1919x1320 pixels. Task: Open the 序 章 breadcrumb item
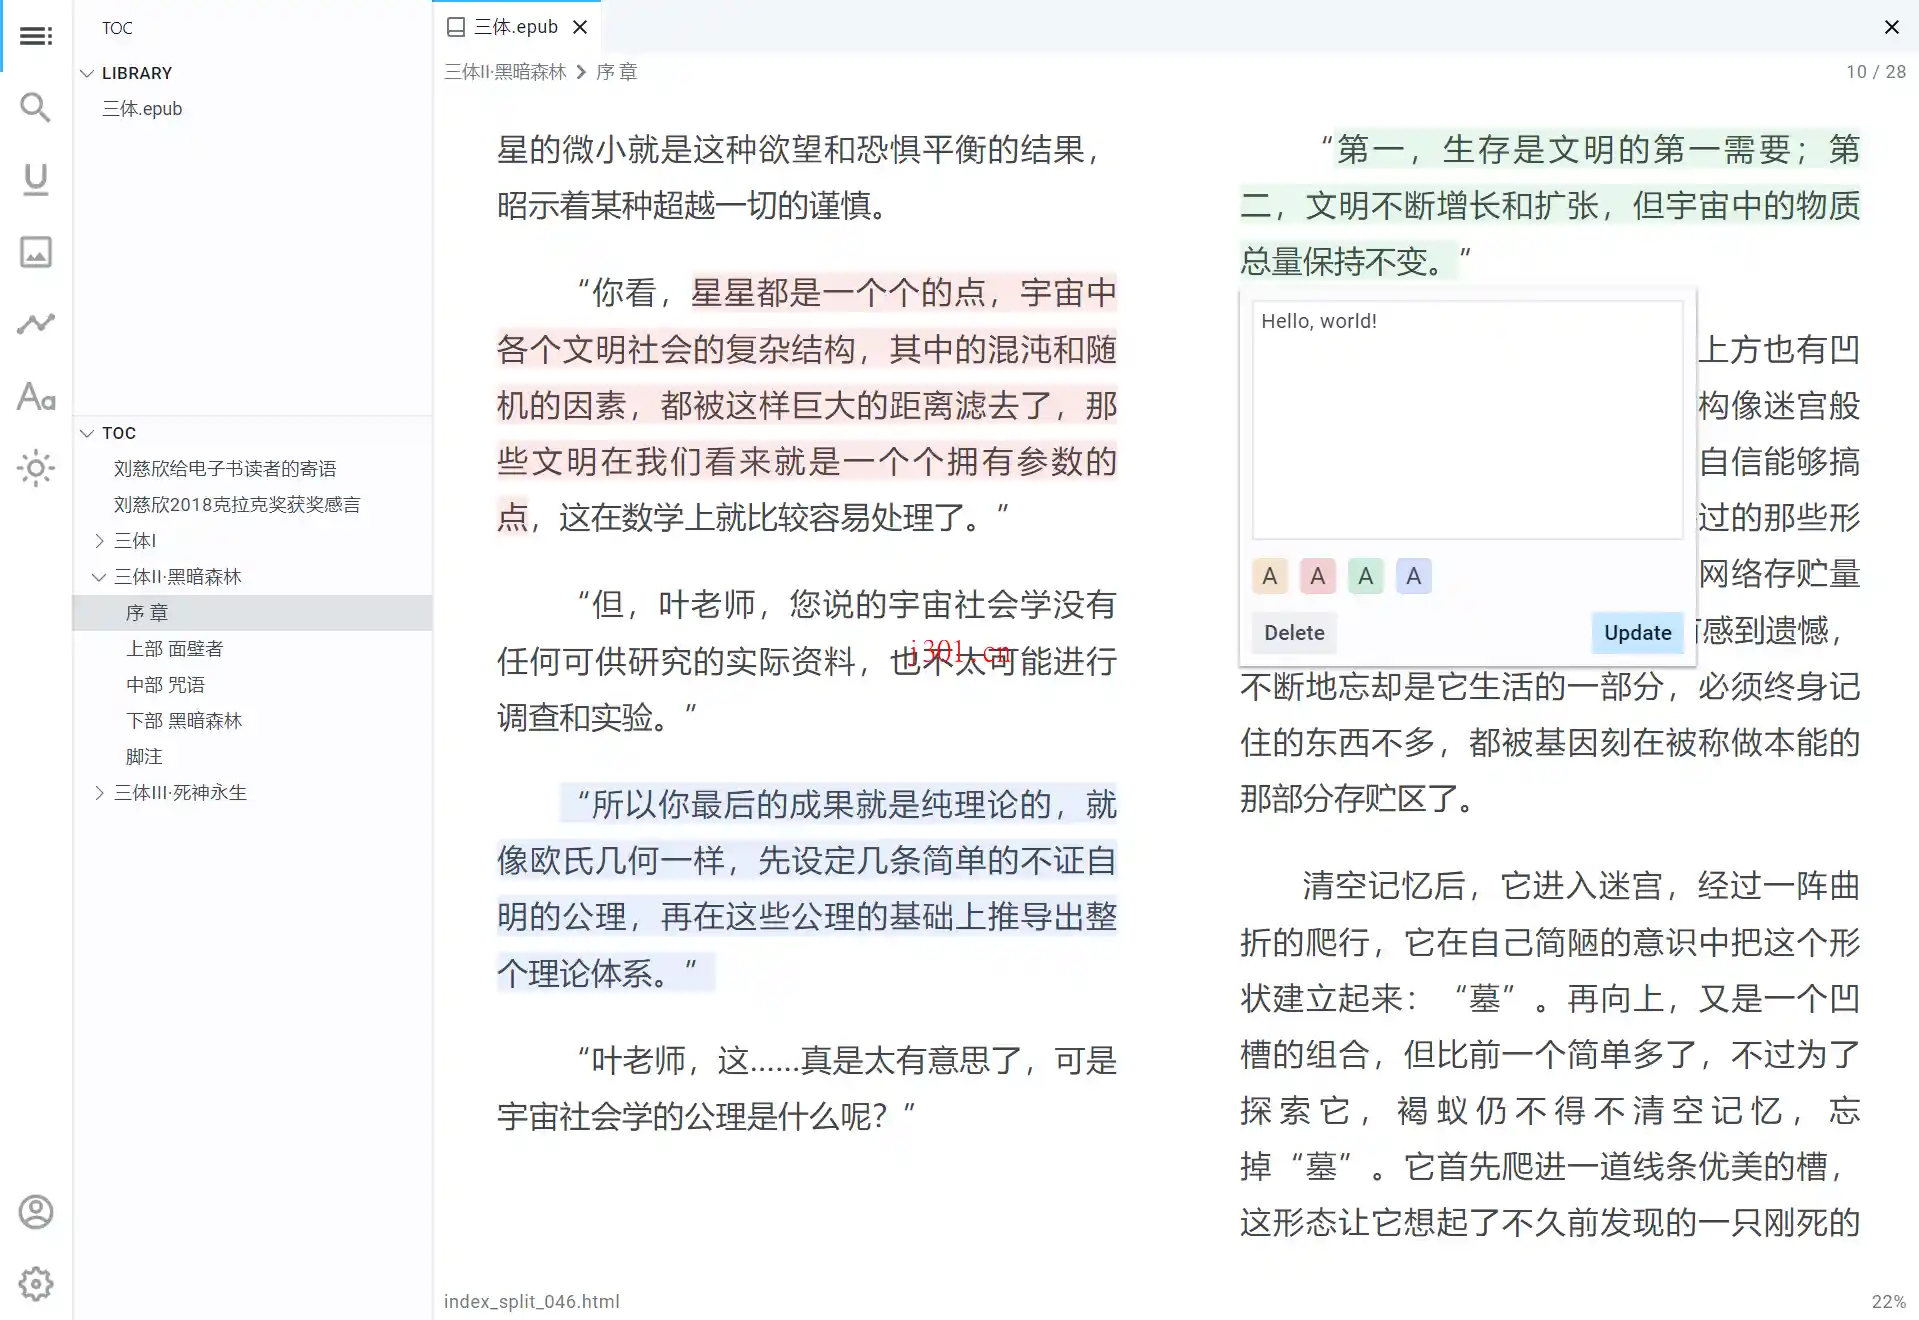tap(617, 71)
